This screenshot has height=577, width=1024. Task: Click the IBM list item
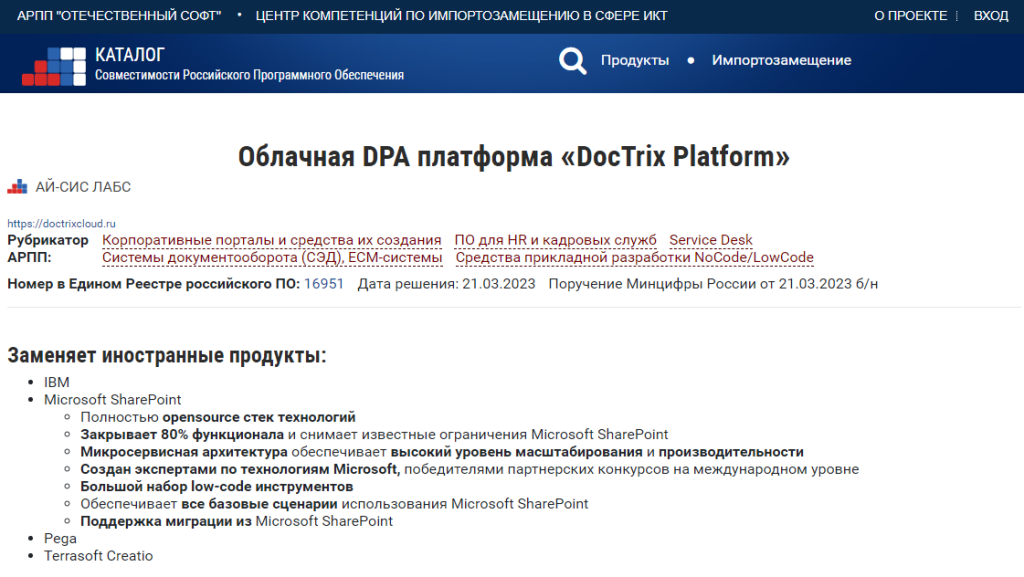57,382
